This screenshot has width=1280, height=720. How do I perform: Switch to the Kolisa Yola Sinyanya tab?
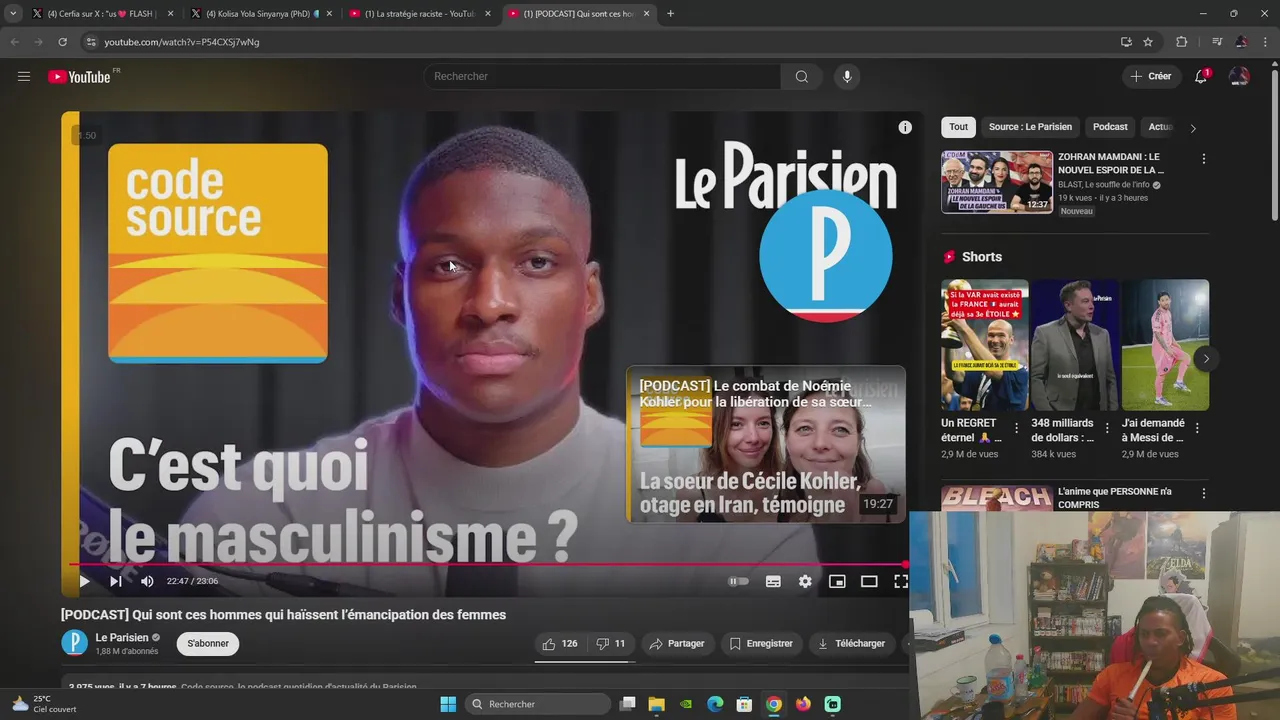click(262, 14)
